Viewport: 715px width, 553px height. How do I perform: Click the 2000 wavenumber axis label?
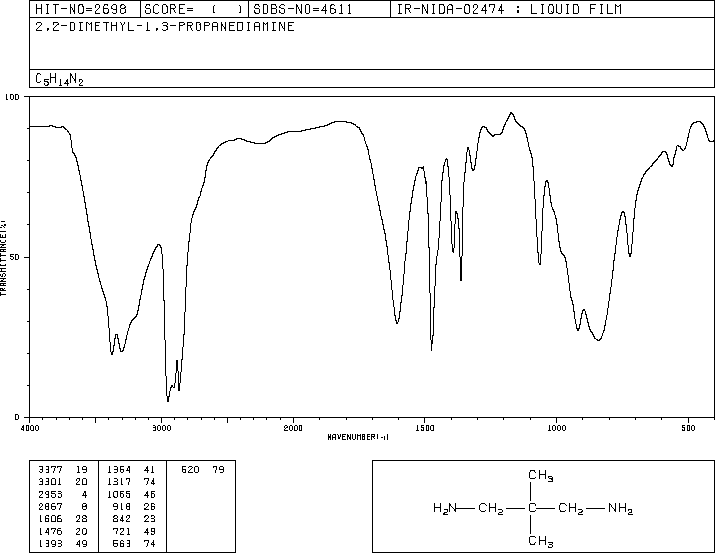point(293,428)
